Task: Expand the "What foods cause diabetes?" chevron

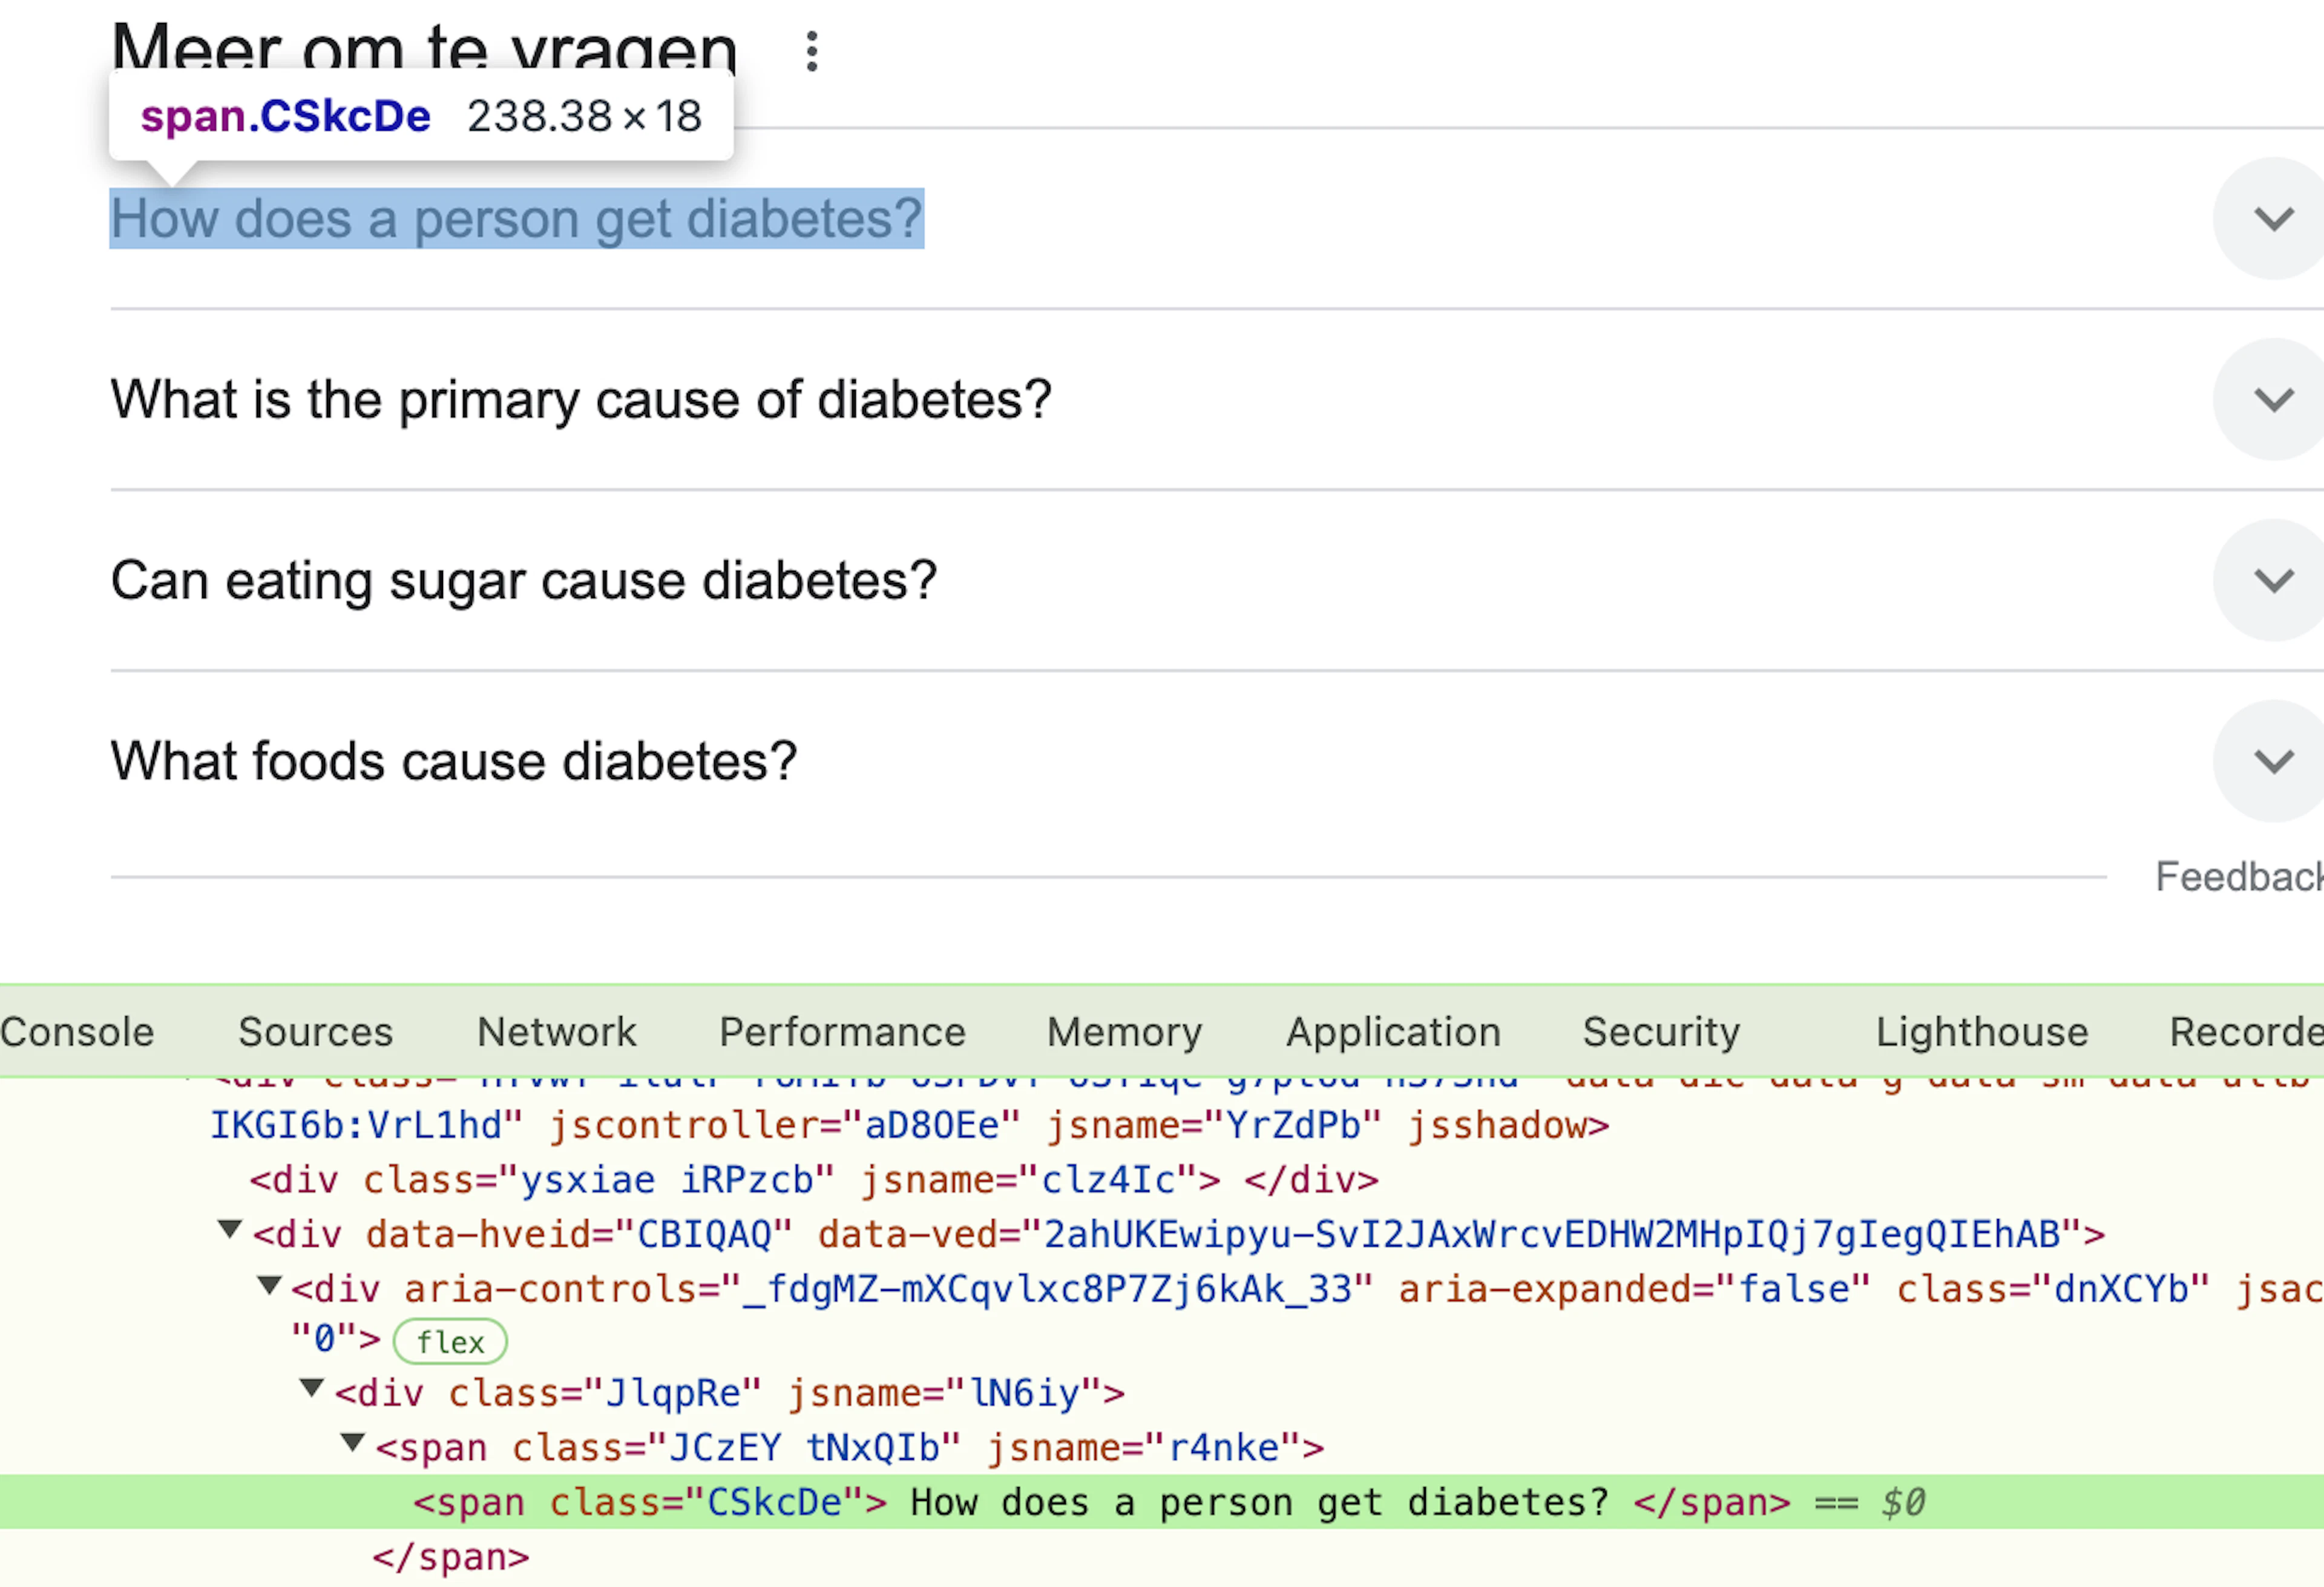Action: click(x=2273, y=761)
